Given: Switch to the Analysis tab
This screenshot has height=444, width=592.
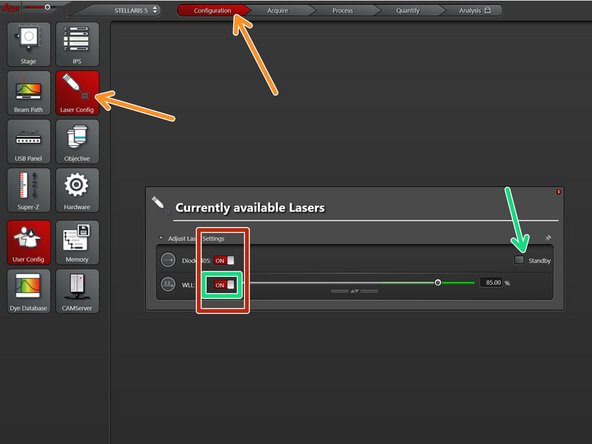Looking at the screenshot, I should point(474,10).
